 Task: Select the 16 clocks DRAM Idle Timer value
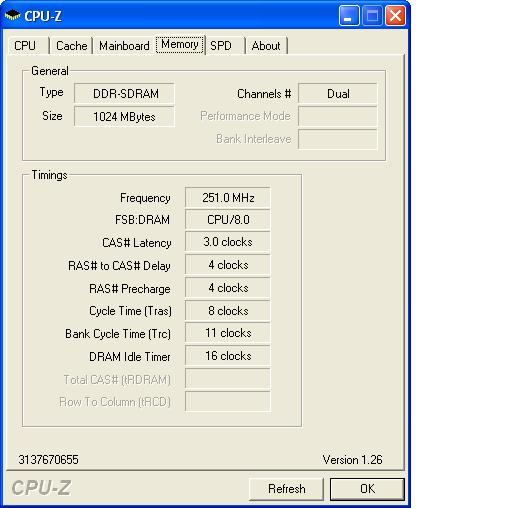point(228,356)
